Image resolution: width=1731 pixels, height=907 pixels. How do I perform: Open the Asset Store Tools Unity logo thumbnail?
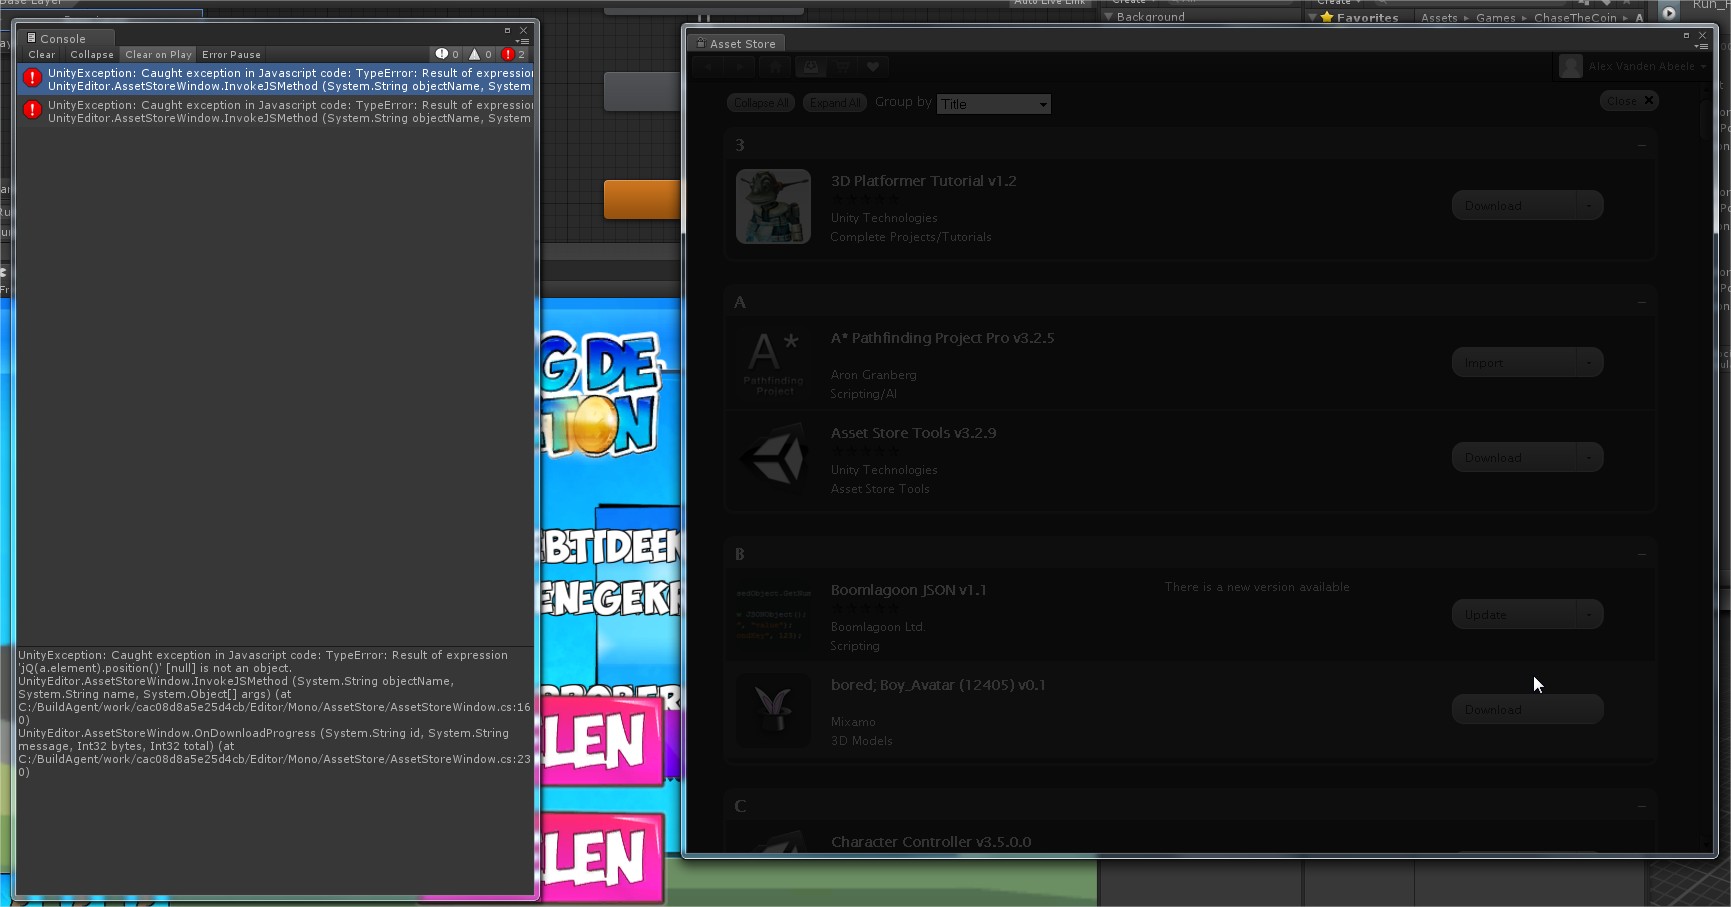(x=773, y=458)
